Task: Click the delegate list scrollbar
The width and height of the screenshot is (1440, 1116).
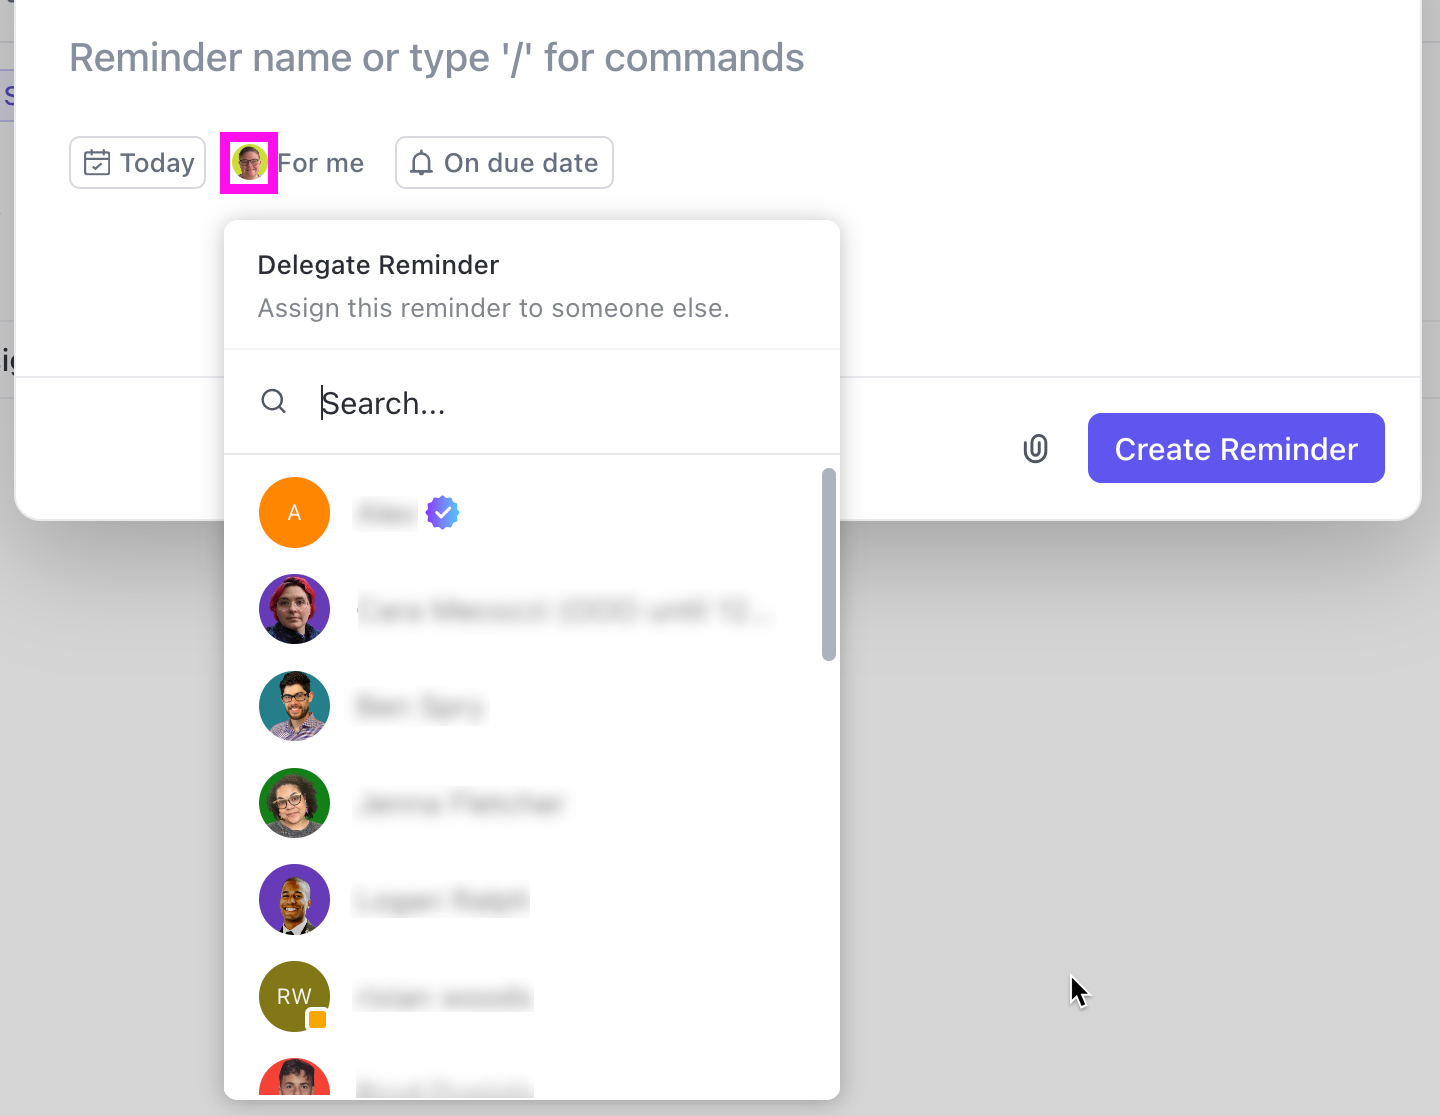Action: (828, 565)
